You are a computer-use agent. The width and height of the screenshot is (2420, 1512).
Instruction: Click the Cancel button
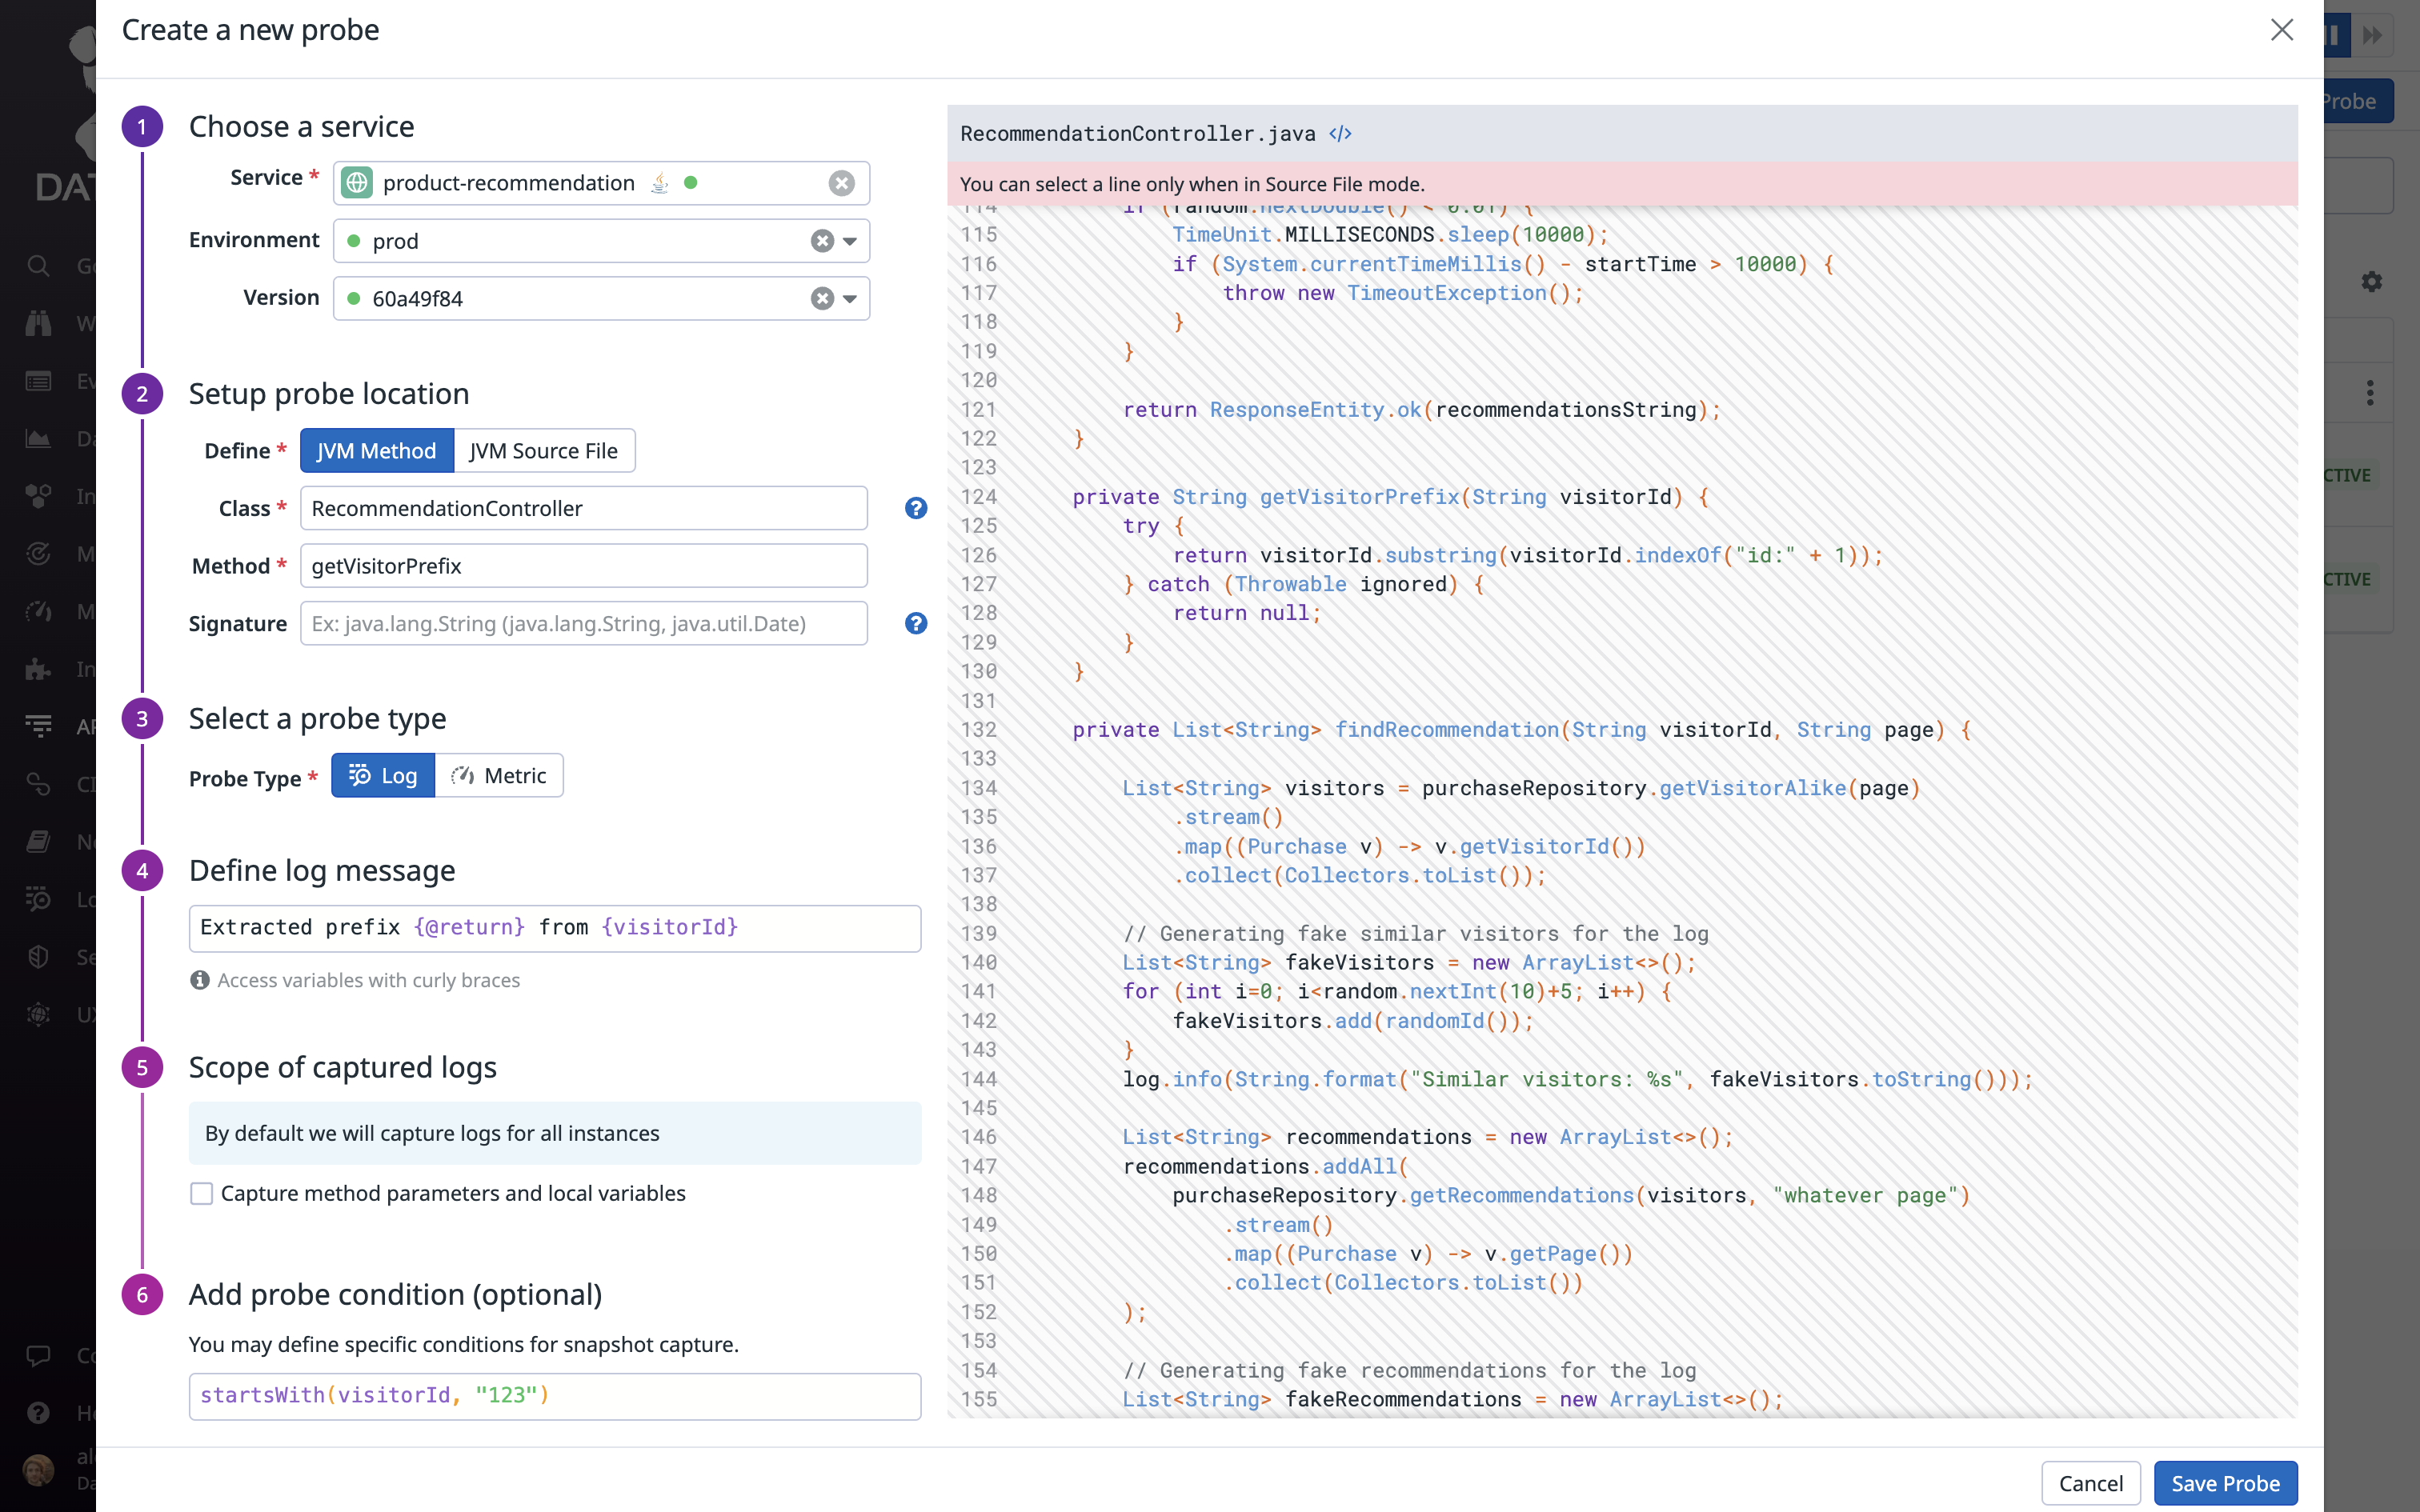(x=2090, y=1483)
